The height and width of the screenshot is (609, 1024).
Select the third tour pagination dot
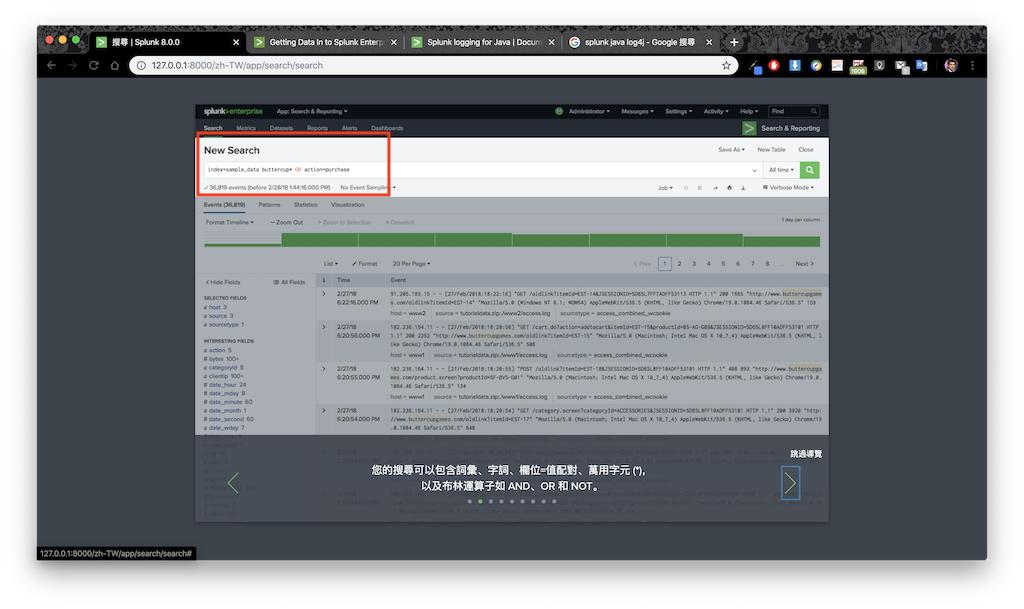(490, 501)
